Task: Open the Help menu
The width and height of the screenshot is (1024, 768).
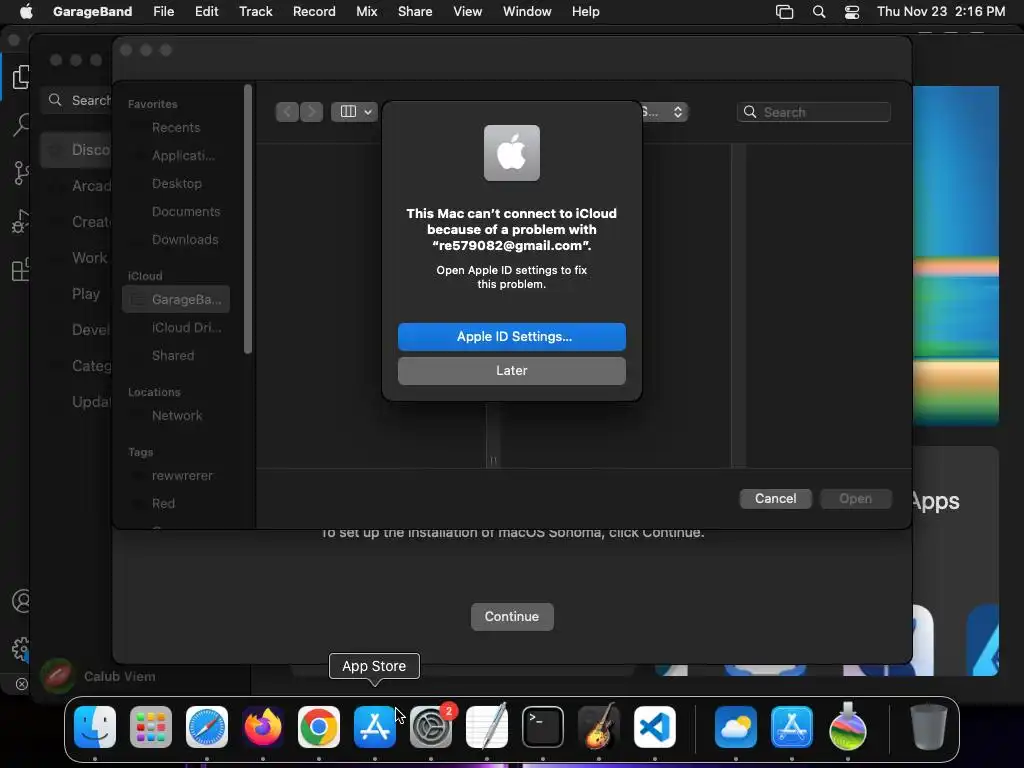Action: coord(585,12)
